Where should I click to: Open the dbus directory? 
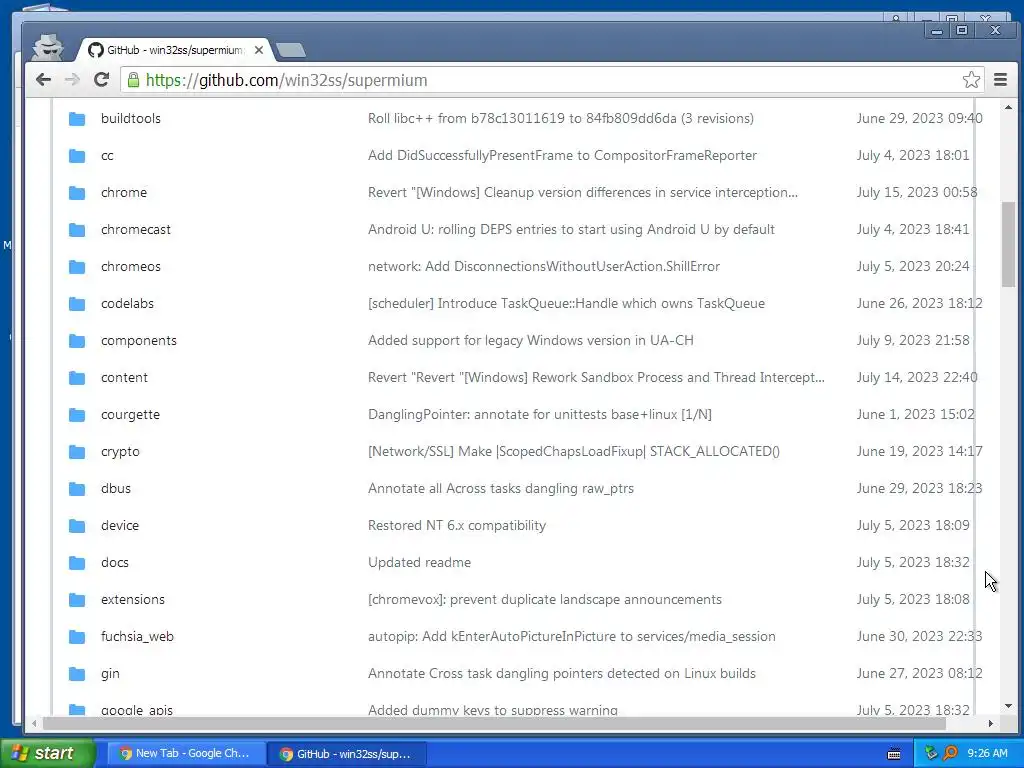(x=116, y=488)
